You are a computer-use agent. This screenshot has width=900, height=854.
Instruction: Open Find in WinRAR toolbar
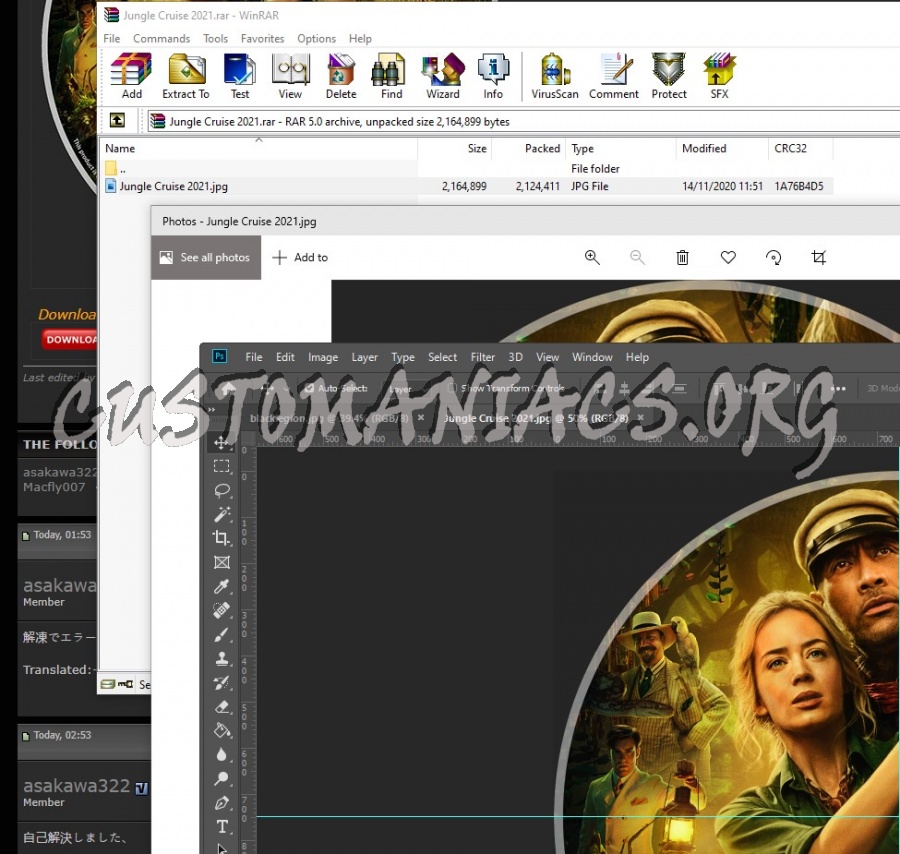point(391,76)
